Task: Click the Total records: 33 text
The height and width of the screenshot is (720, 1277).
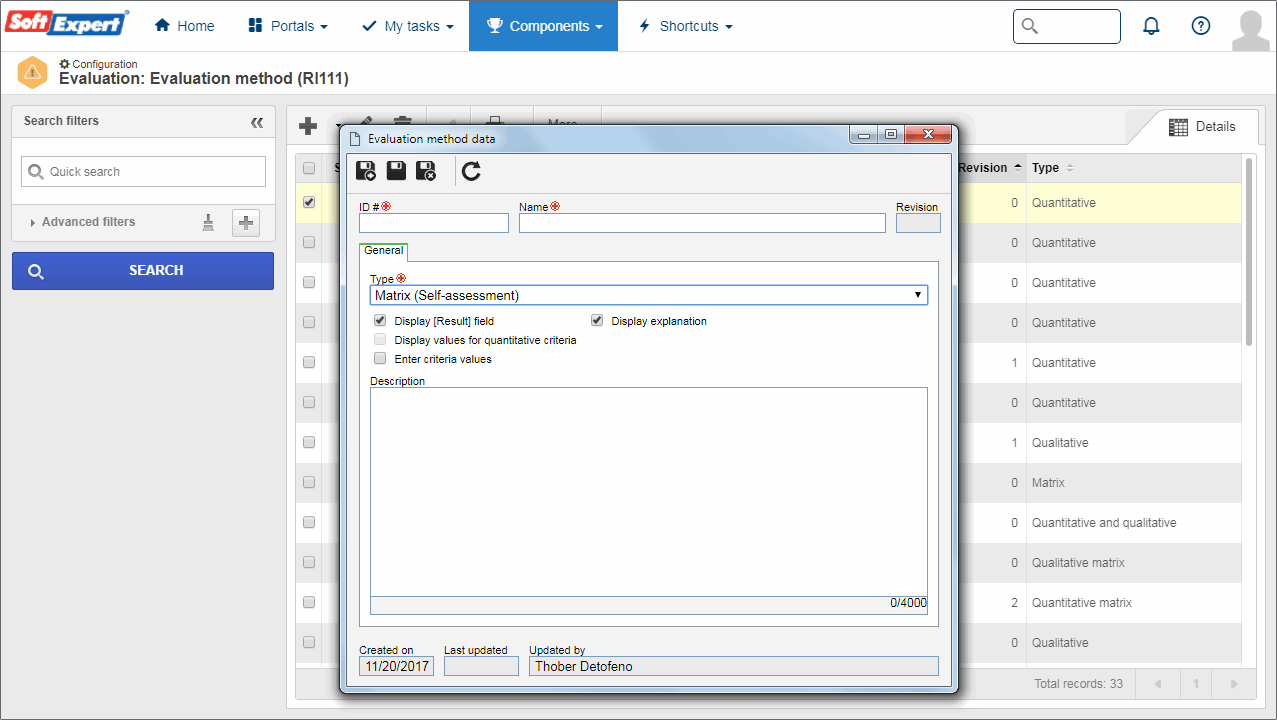Action: click(x=1078, y=684)
